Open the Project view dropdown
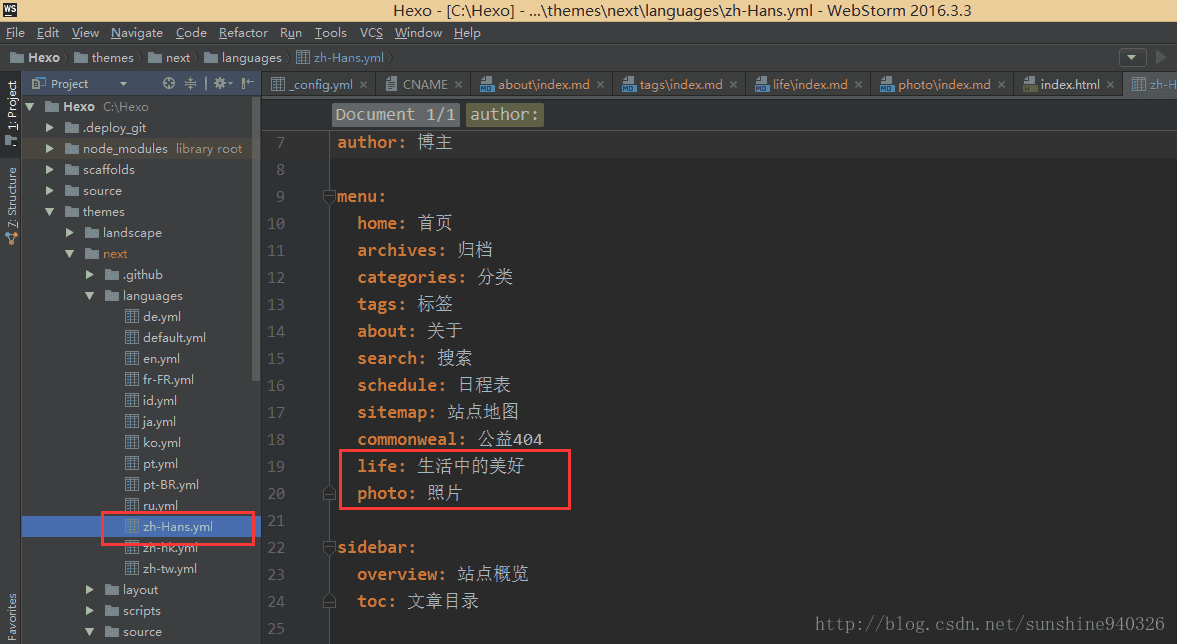This screenshot has width=1177, height=644. coord(123,84)
